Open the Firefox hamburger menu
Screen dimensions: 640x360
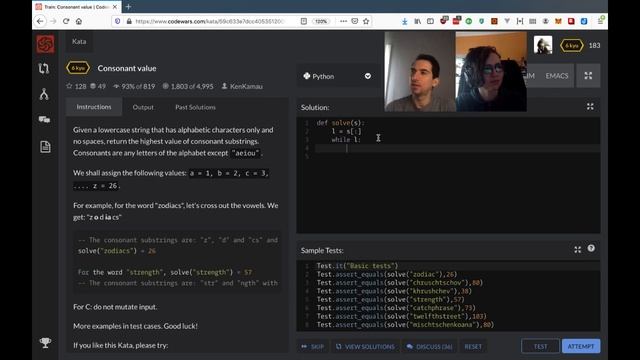click(x=601, y=20)
